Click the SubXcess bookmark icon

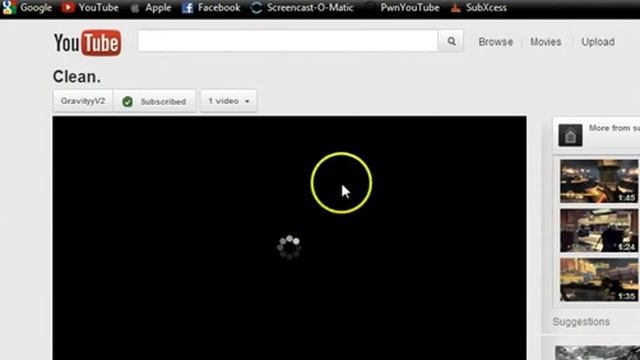[x=456, y=7]
